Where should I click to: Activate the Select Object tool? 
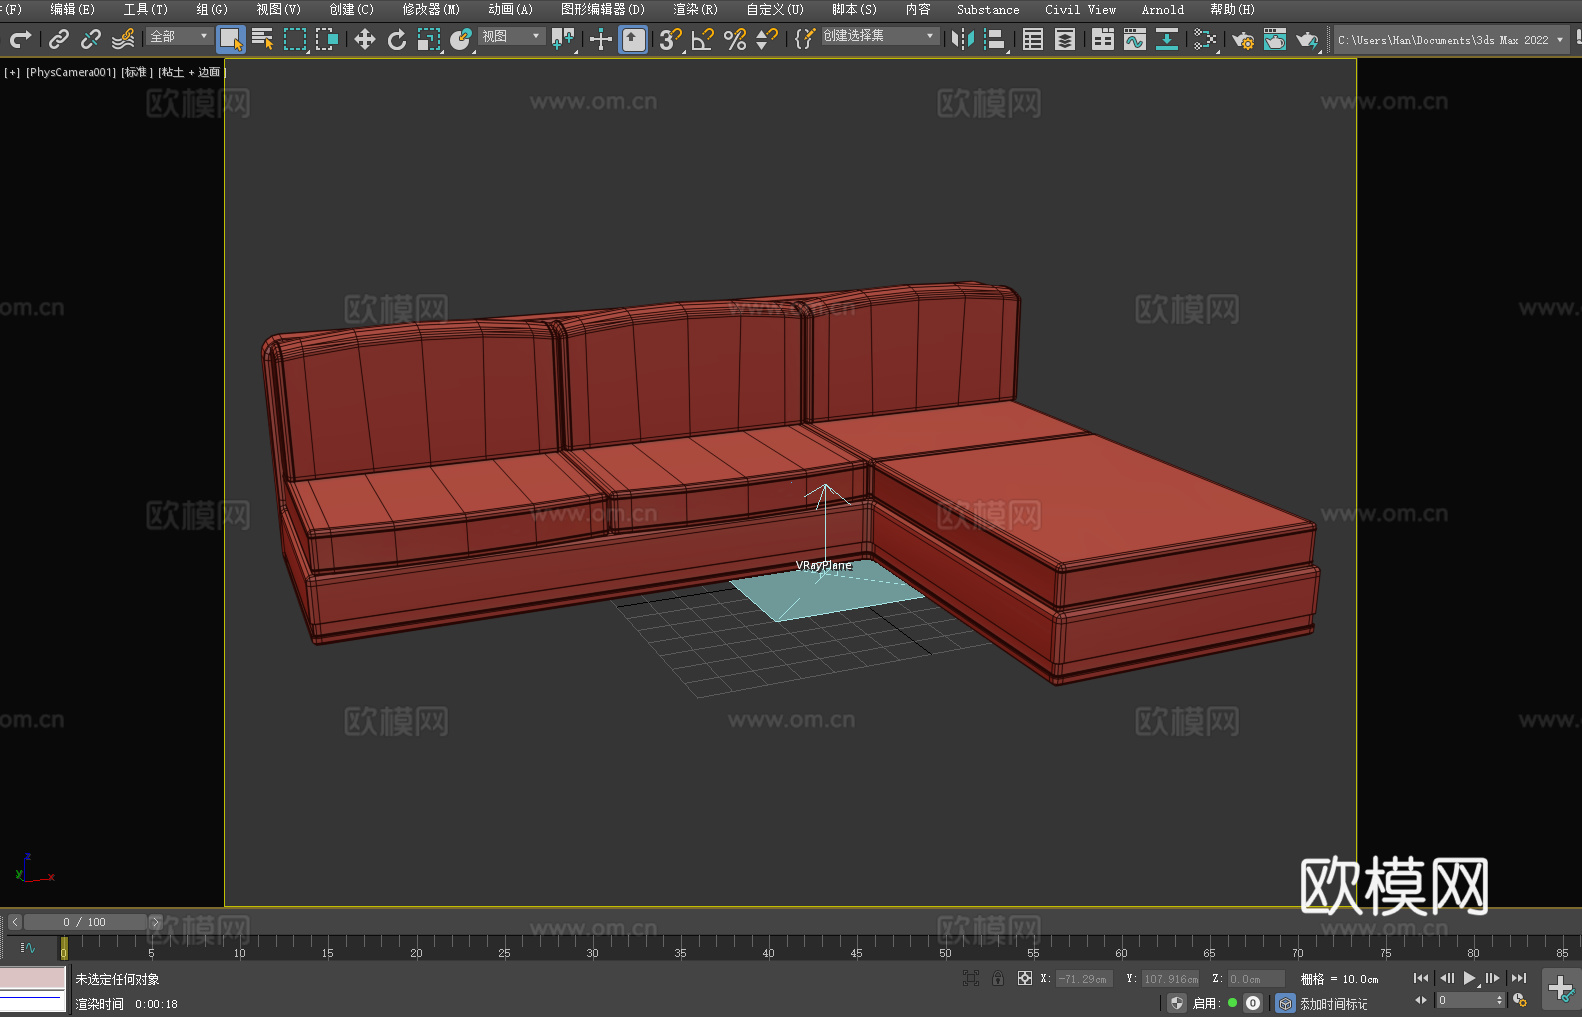click(231, 39)
